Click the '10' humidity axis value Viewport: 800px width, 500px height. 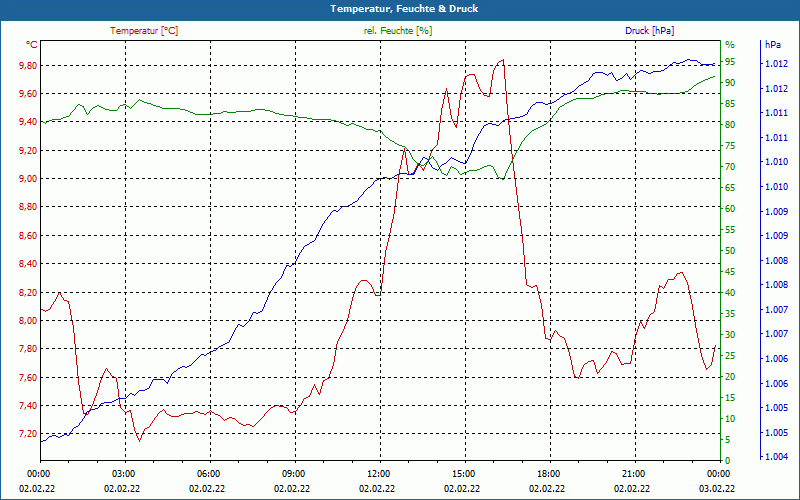coord(730,418)
